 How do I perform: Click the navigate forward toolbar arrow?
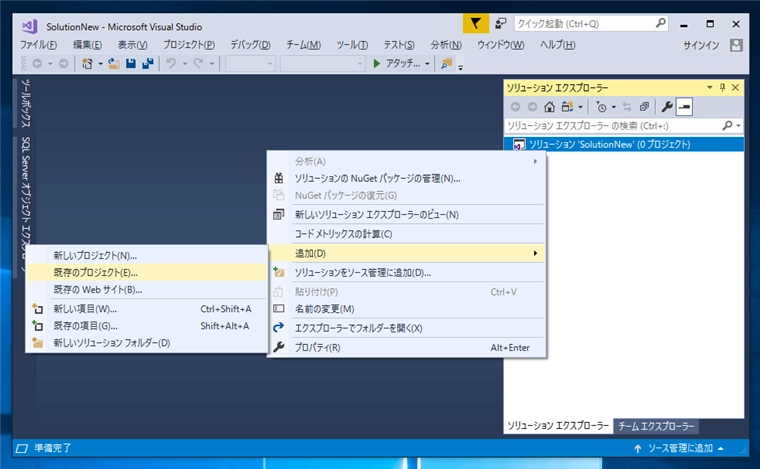pyautogui.click(x=63, y=63)
